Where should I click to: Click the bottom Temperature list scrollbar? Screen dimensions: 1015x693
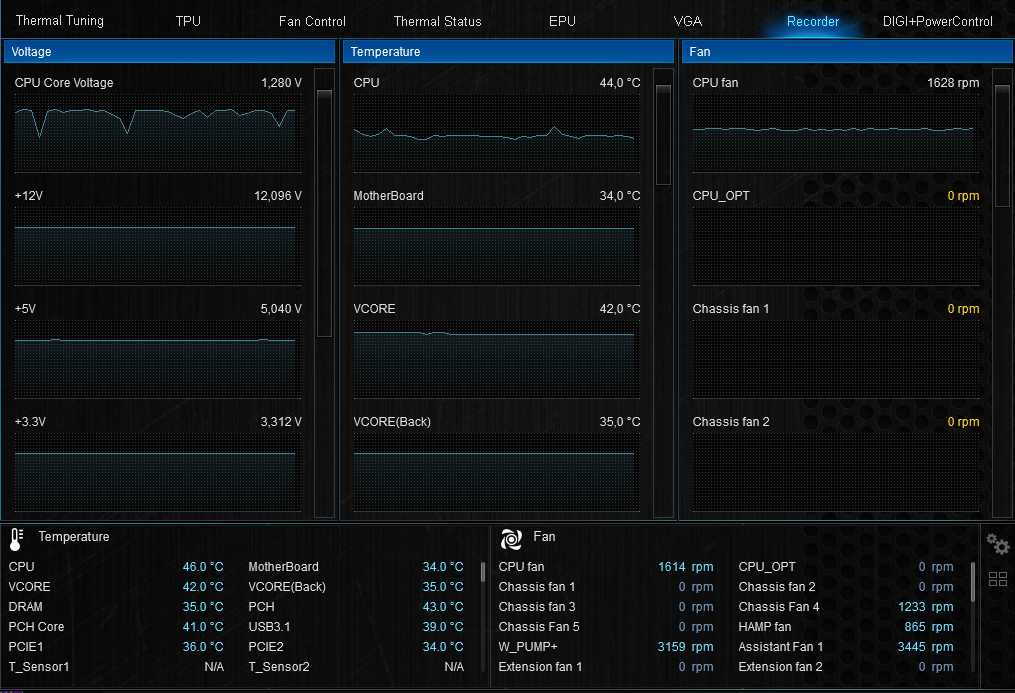pos(483,571)
